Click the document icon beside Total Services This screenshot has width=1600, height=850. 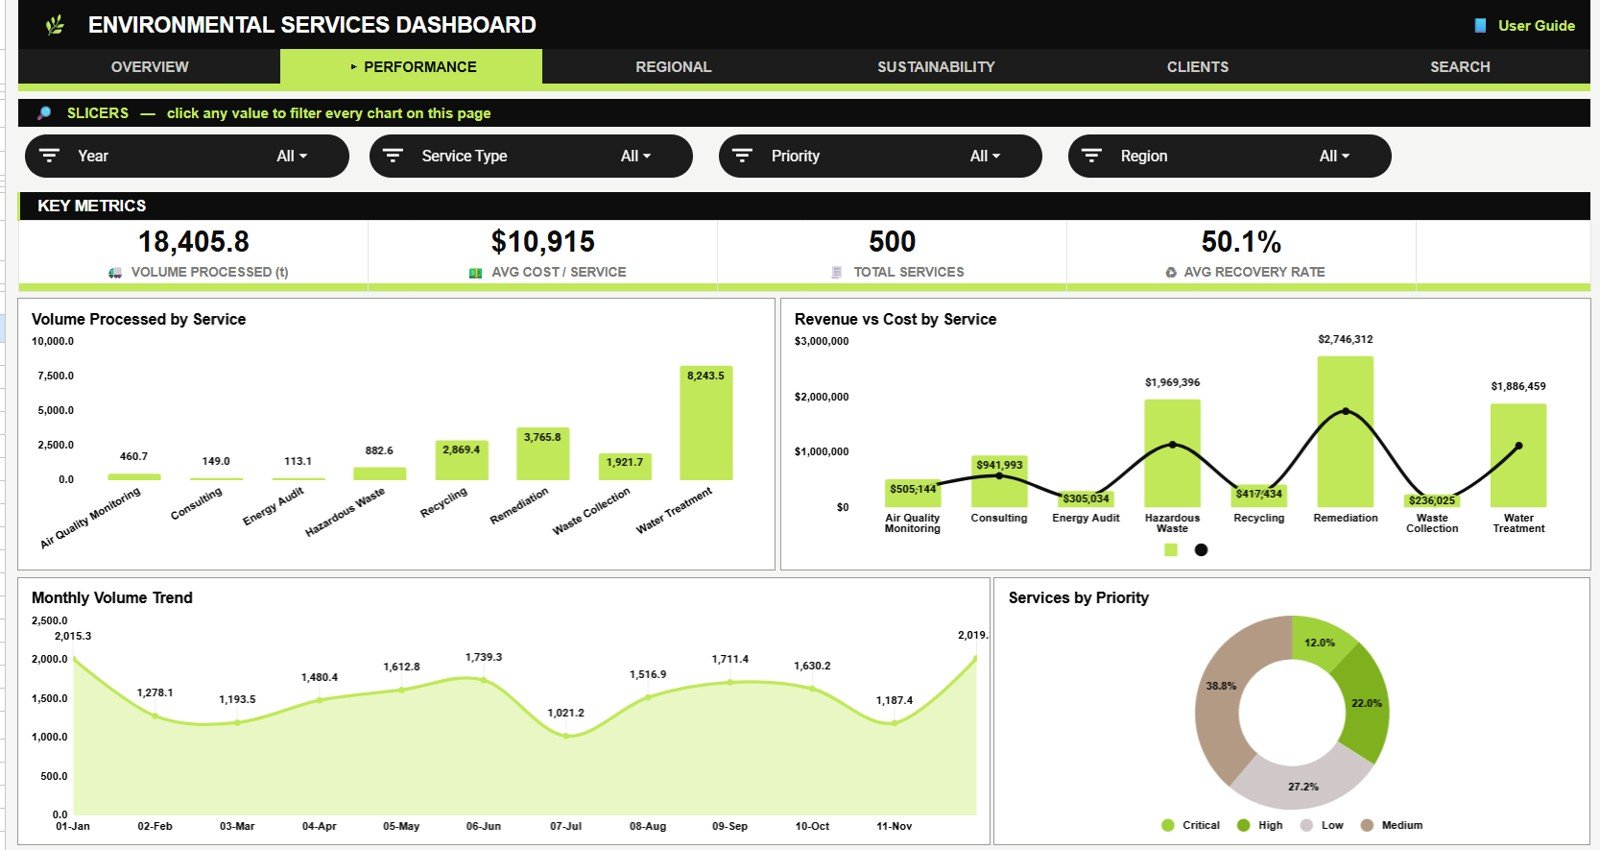click(837, 272)
